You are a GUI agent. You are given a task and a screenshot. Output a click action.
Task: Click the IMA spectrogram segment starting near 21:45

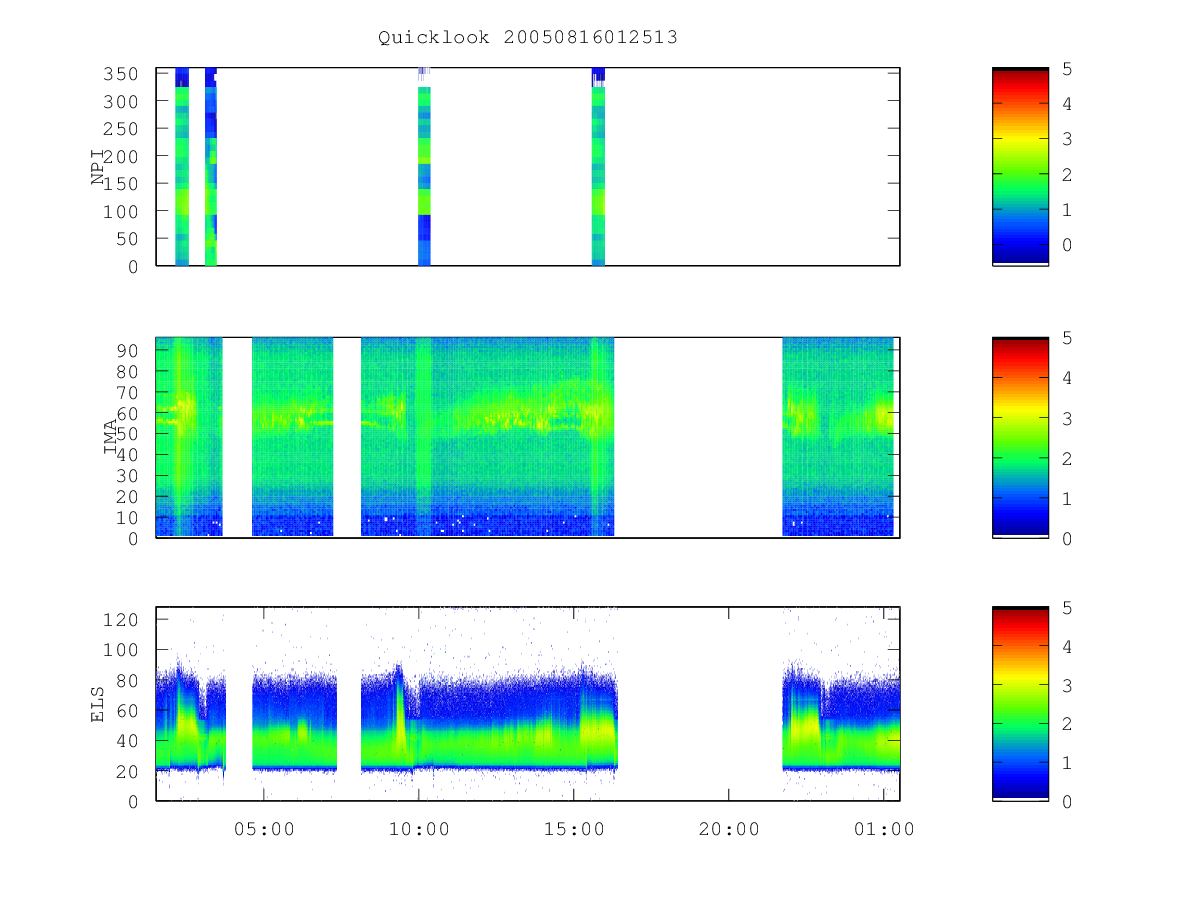pyautogui.click(x=838, y=437)
